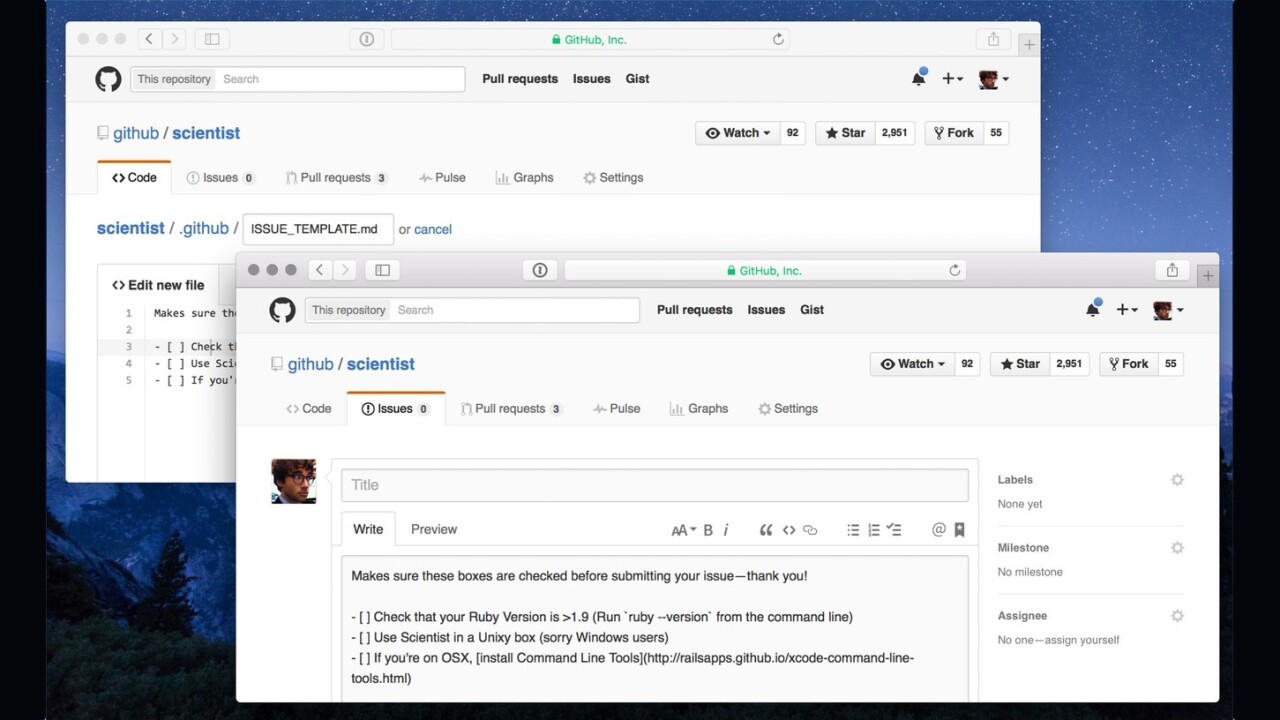Viewport: 1280px width, 720px height.
Task: Insert a blockquote in the issue body
Action: coord(766,530)
